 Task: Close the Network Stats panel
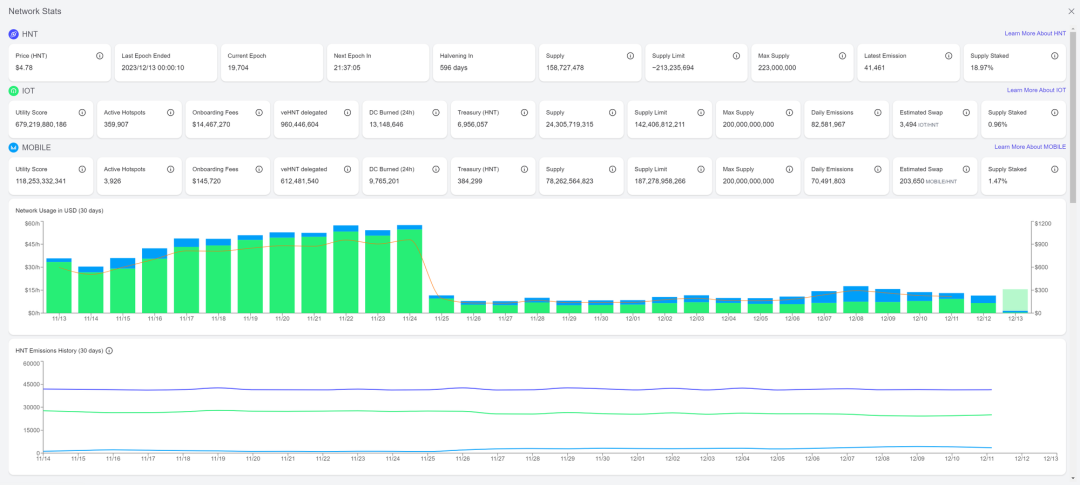[x=1071, y=11]
